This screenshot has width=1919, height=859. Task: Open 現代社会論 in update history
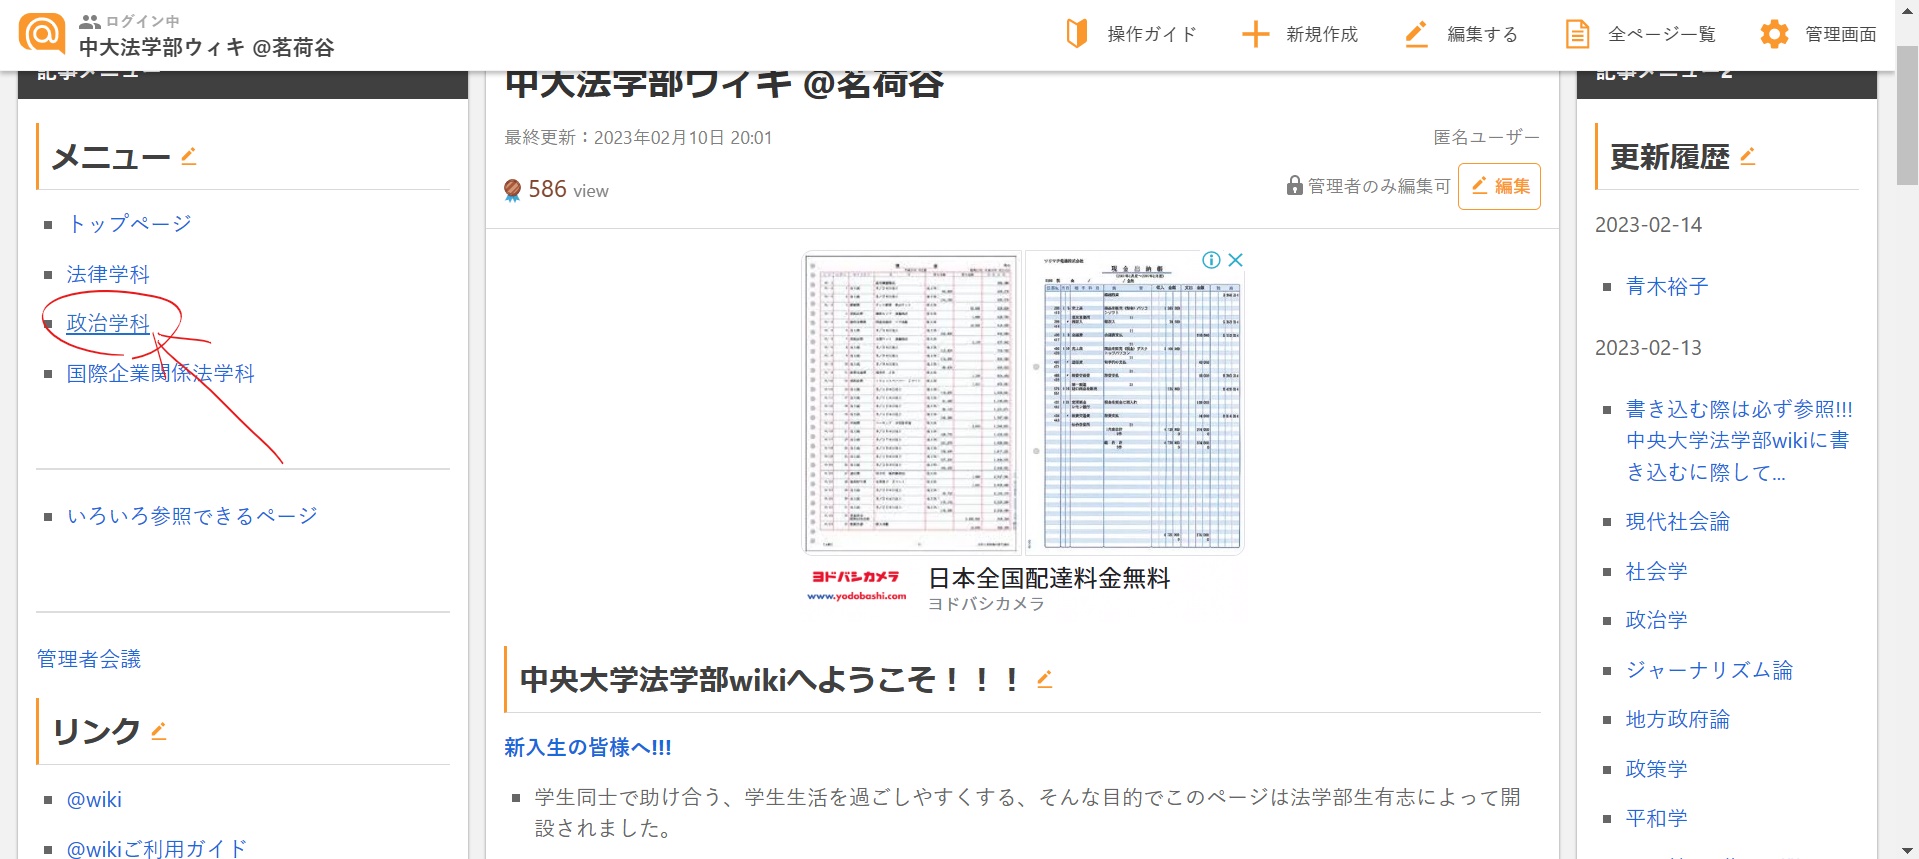click(1677, 521)
